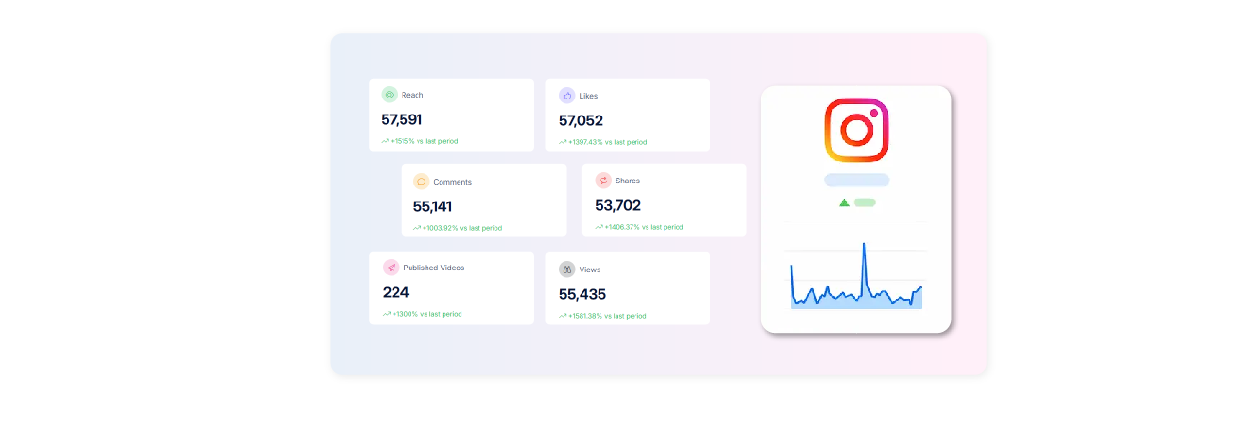Click the +1406.37% vs last period text
This screenshot has width=1255, height=425.
(644, 227)
